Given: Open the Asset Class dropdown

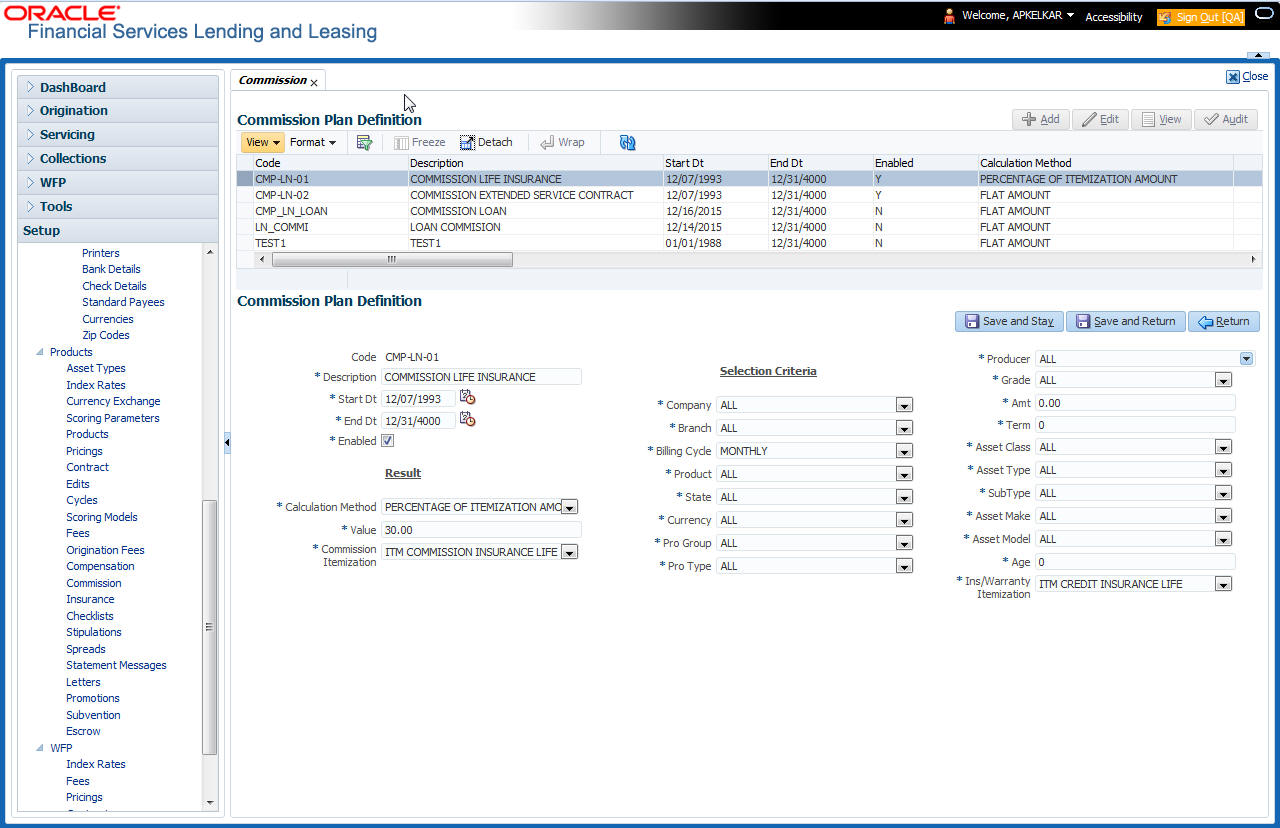Looking at the screenshot, I should [x=1223, y=447].
